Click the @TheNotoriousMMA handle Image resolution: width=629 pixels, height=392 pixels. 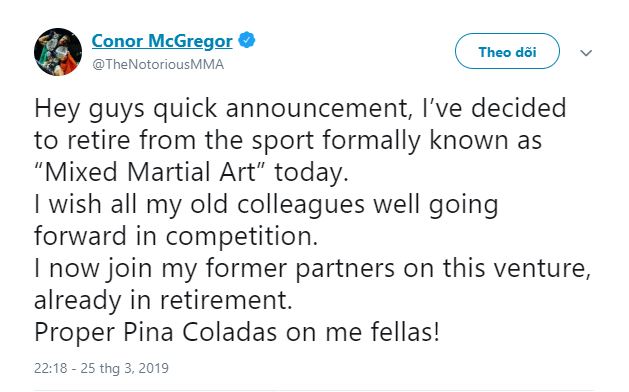pos(158,65)
